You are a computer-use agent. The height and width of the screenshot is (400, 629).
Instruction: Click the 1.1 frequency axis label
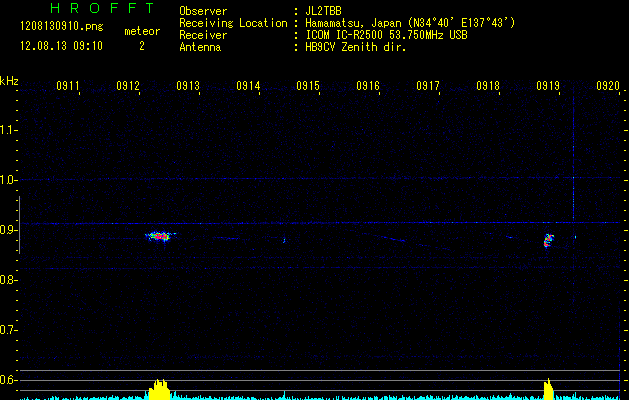click(9, 129)
